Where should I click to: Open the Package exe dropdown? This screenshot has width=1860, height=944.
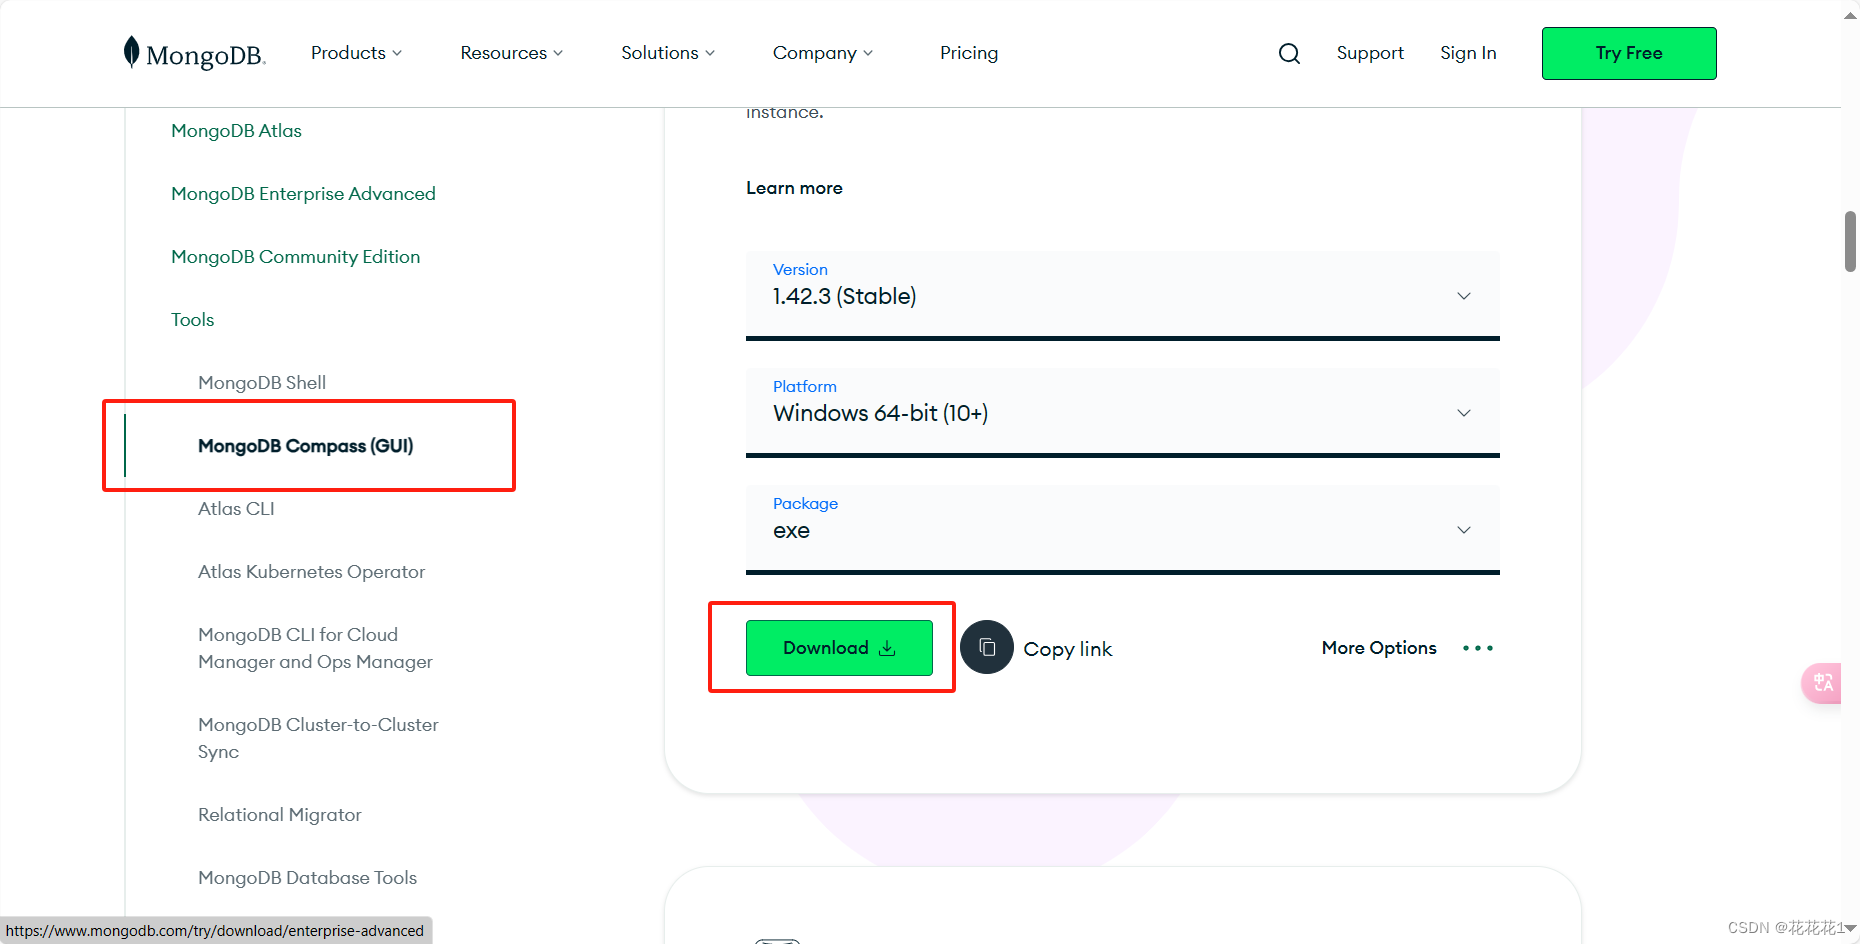1123,529
